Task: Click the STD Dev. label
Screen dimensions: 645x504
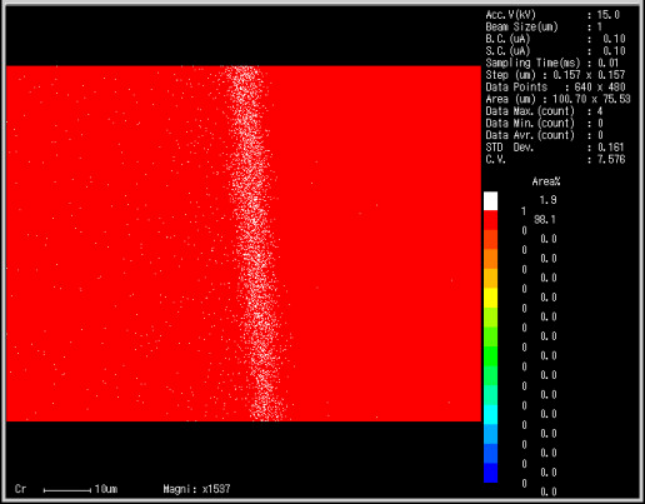Action: (509, 147)
